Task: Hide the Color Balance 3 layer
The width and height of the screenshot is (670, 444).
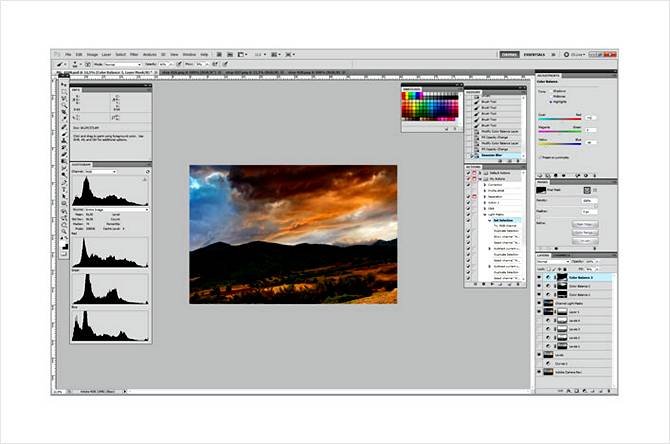Action: pos(540,277)
